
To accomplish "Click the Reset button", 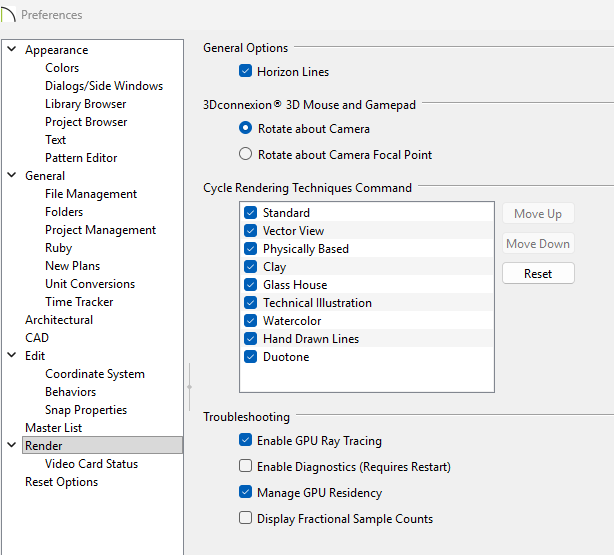I will (x=538, y=273).
